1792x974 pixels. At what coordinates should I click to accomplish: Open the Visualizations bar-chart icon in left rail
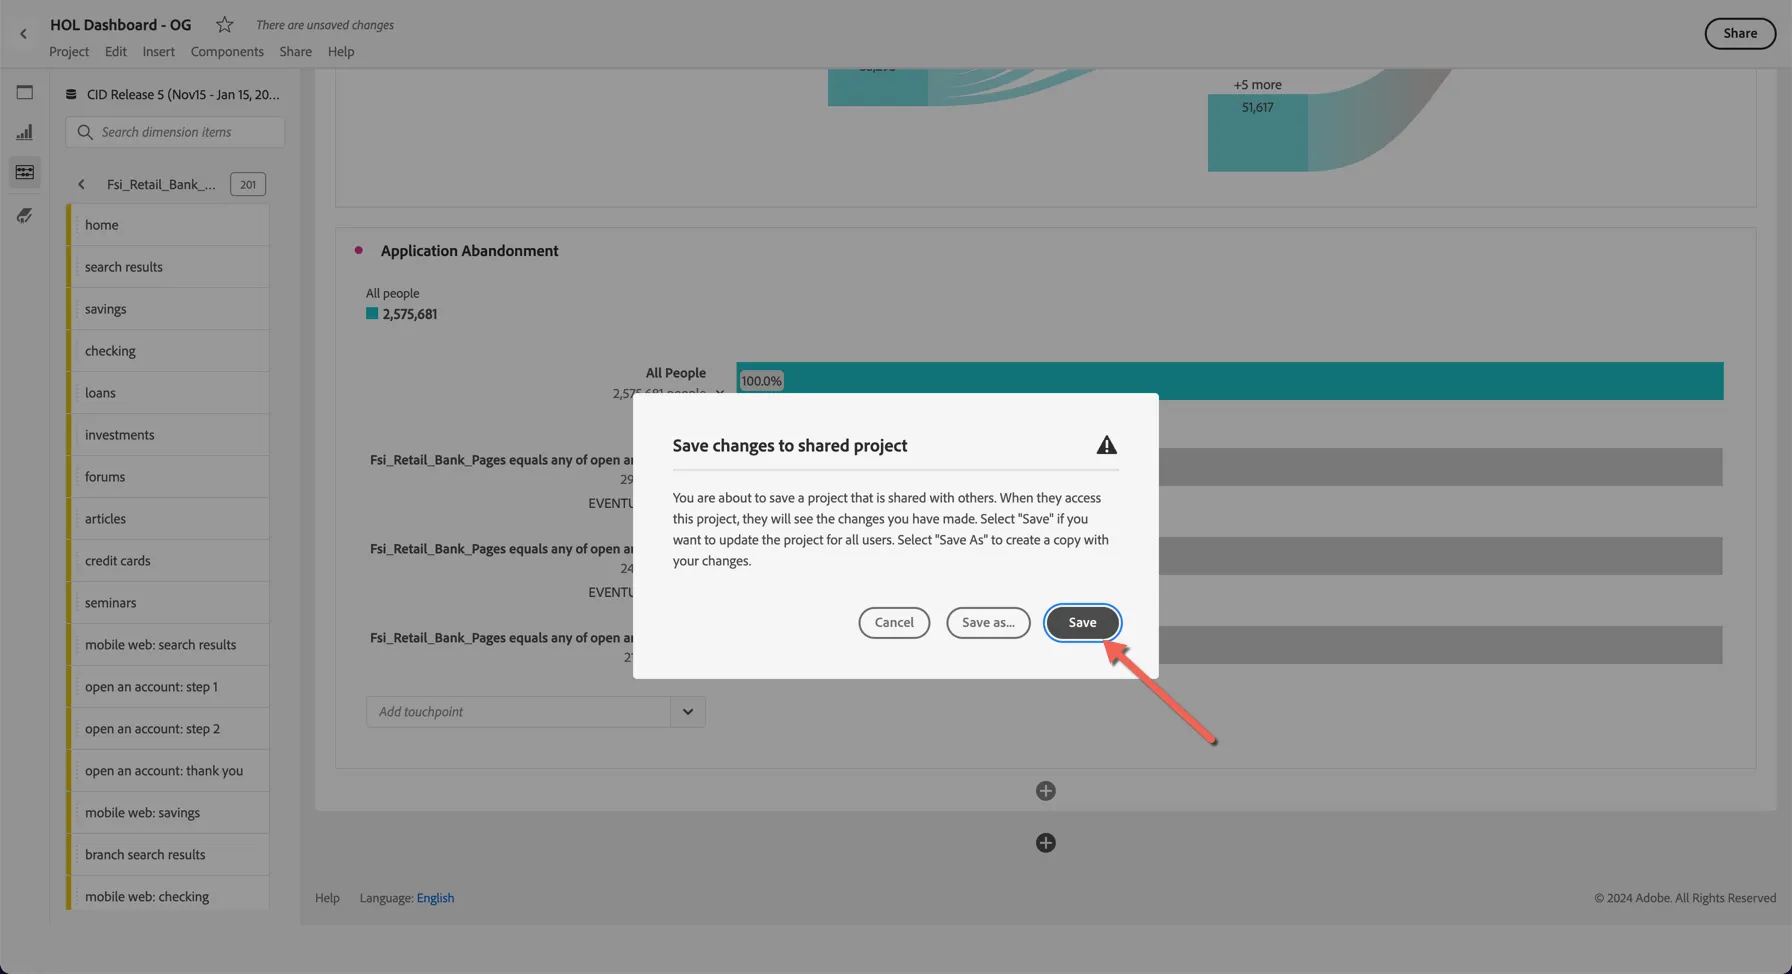pos(25,132)
